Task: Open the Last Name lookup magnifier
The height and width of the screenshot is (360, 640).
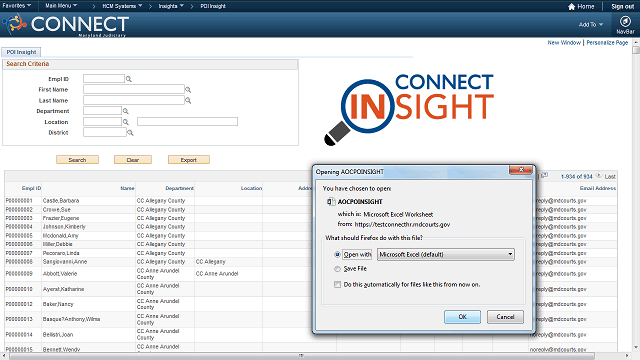Action: point(188,100)
